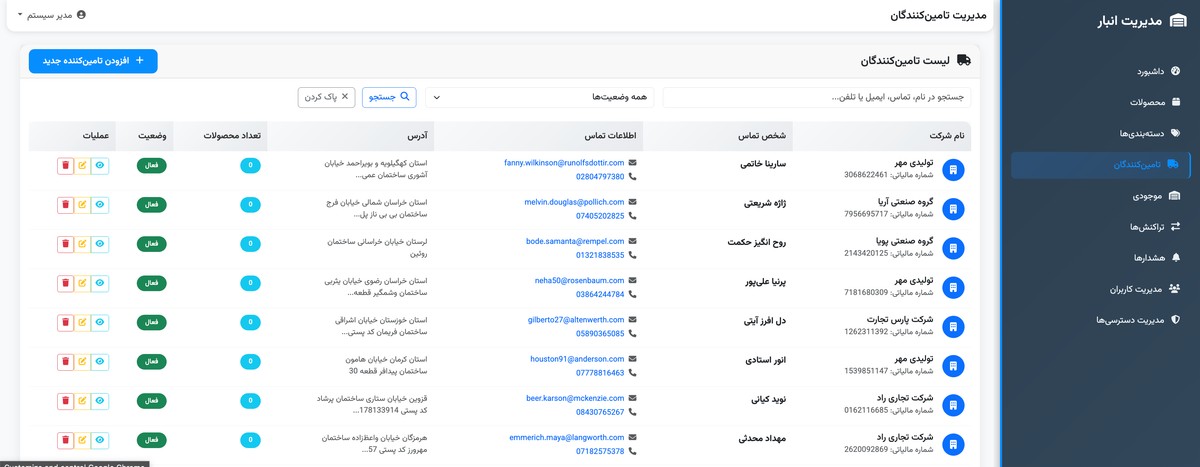Viewport: 1200px width, 467px height.
Task: Click email link beer.karson@mckenzie.com
Action: pos(575,398)
